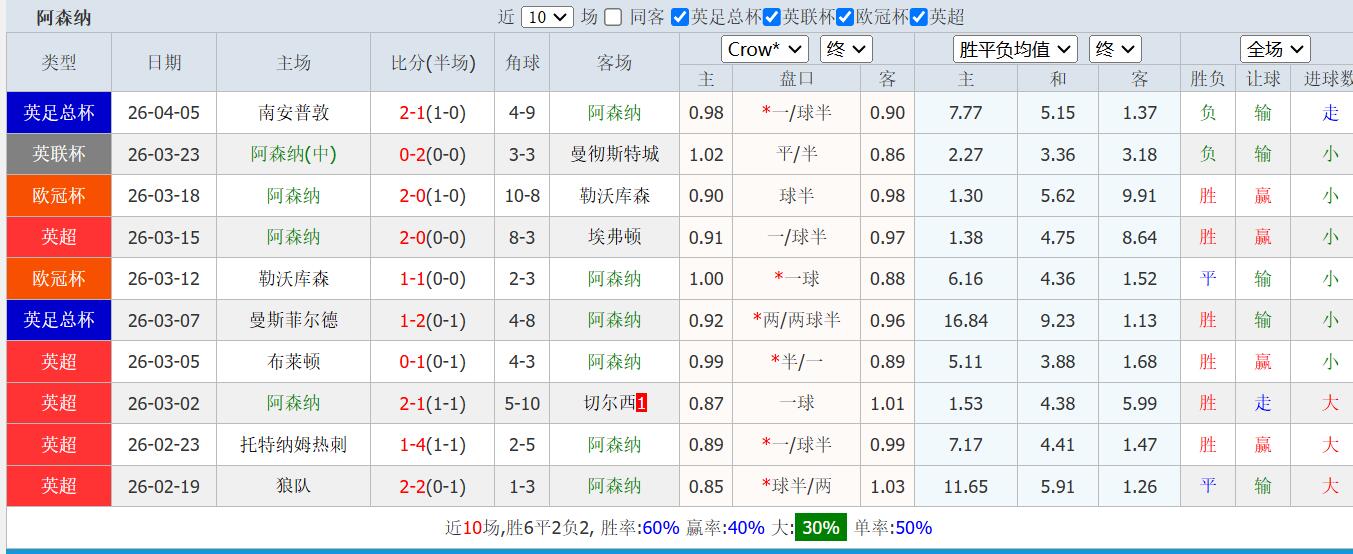This screenshot has width=1353, height=554.
Task: Open the 全场 dropdown
Action: click(1275, 49)
